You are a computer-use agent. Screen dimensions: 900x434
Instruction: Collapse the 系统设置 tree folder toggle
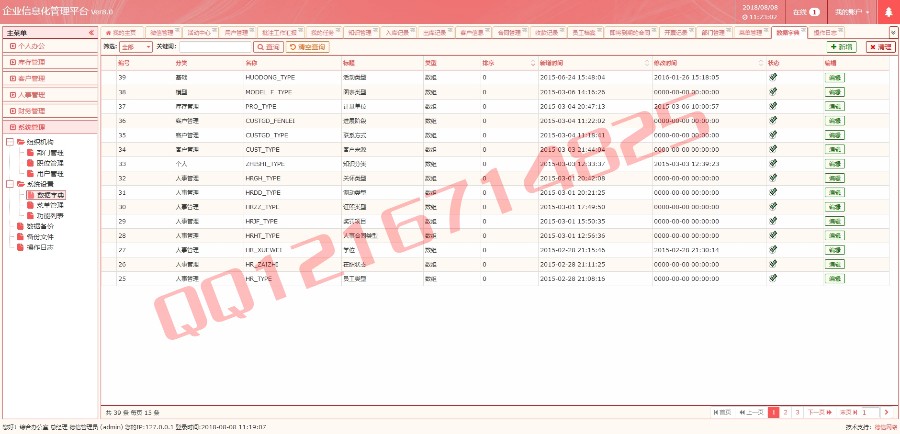(x=10, y=184)
